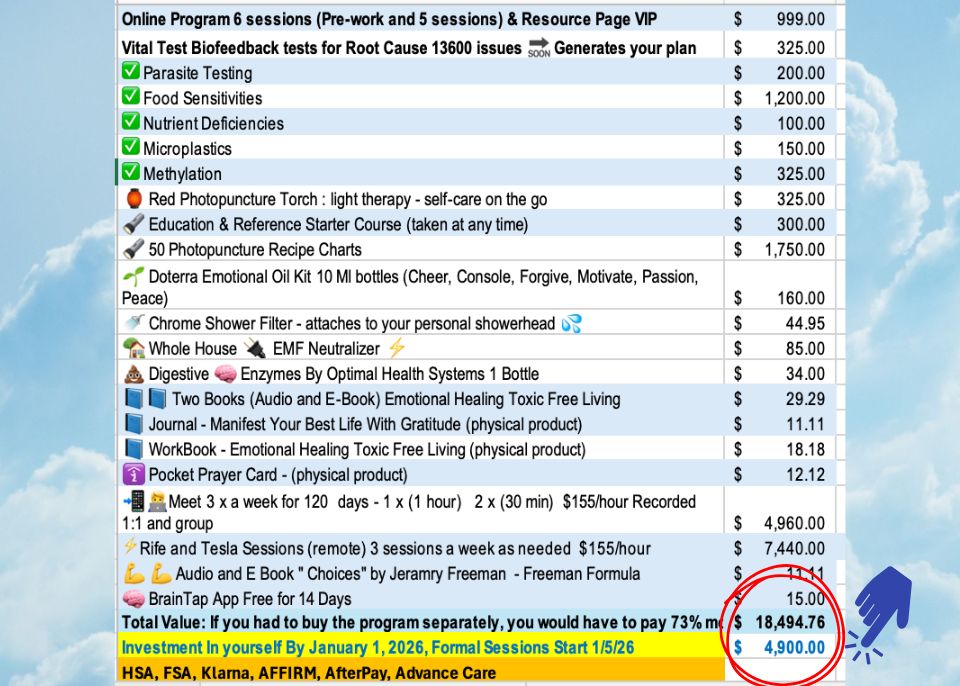Screen dimensions: 960x686
Task: Click the brain emoji before Enzymes
Action: 225,374
